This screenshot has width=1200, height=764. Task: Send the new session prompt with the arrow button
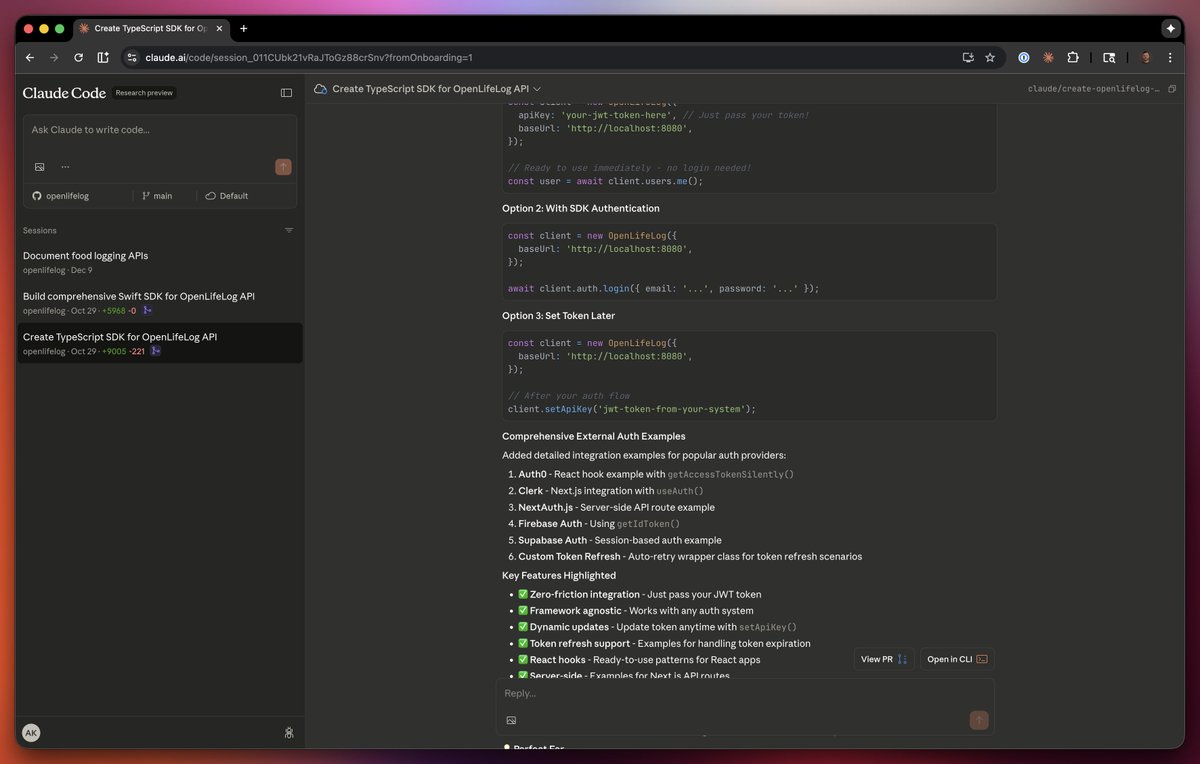point(283,167)
